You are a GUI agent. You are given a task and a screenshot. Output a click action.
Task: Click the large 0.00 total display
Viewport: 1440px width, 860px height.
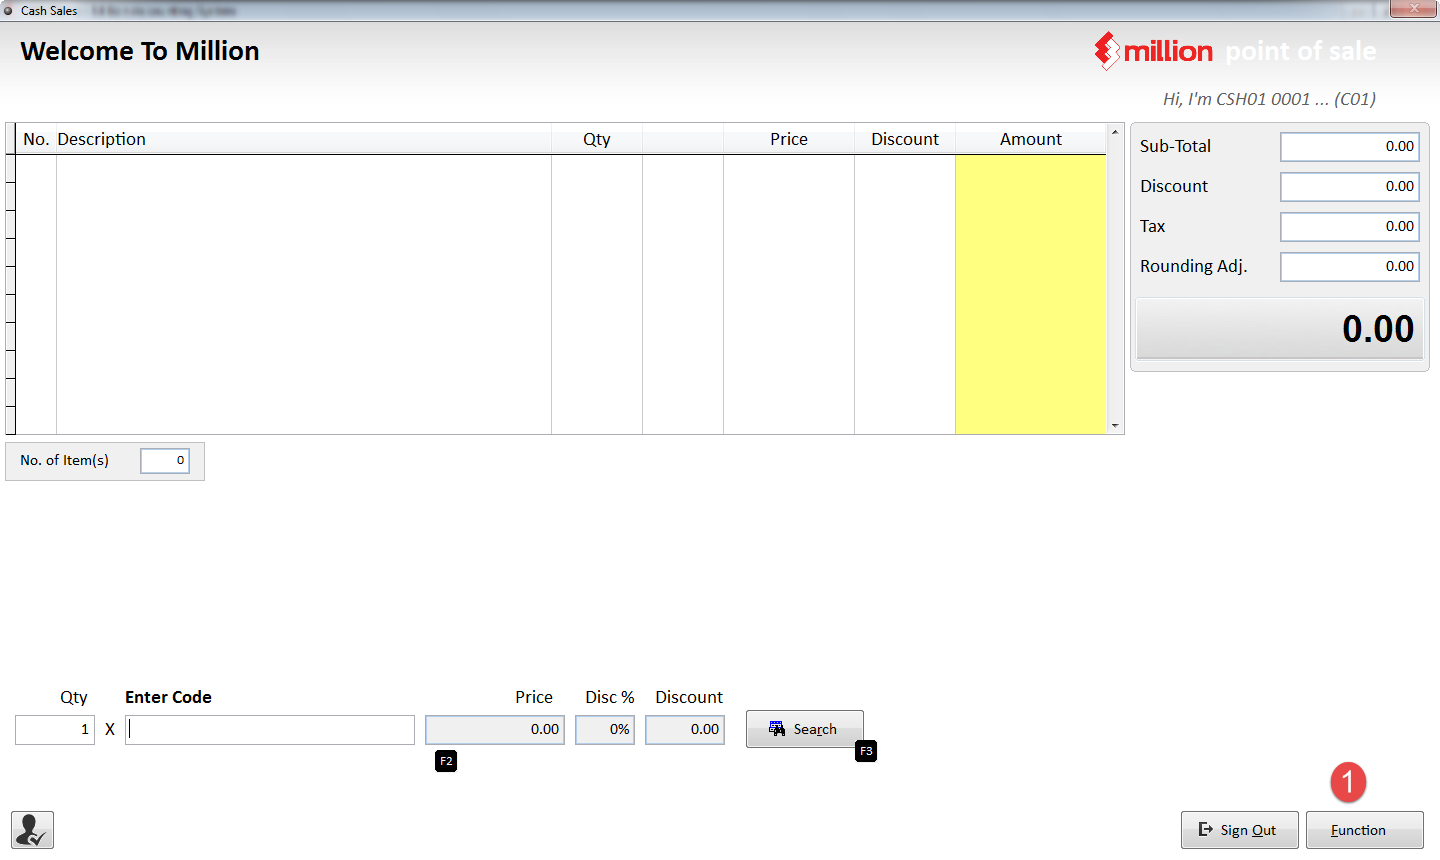[1279, 328]
